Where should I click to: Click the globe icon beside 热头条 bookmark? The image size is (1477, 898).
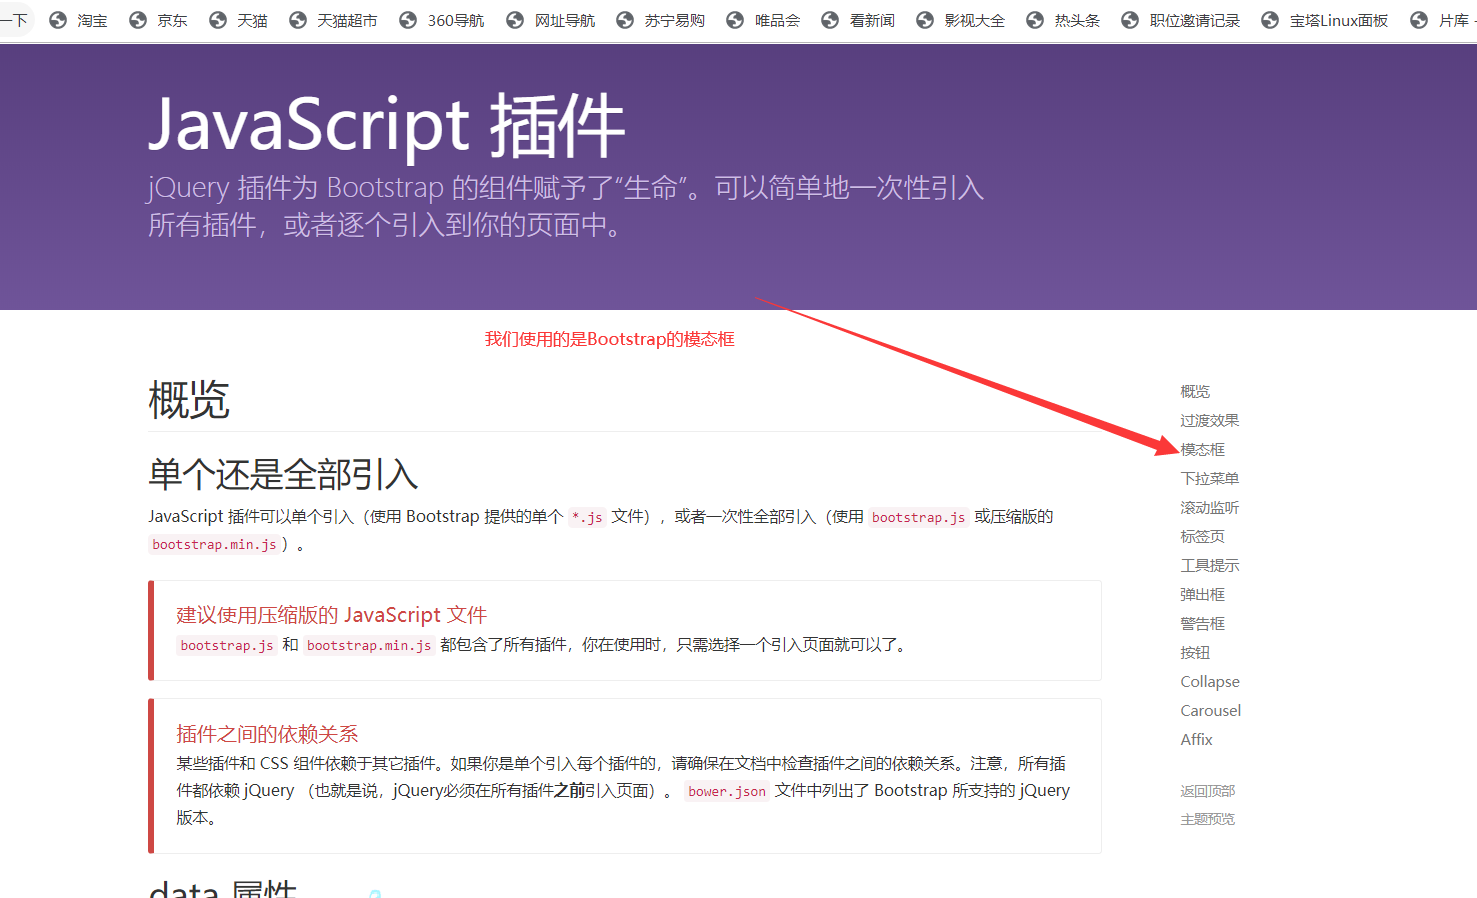(1035, 20)
